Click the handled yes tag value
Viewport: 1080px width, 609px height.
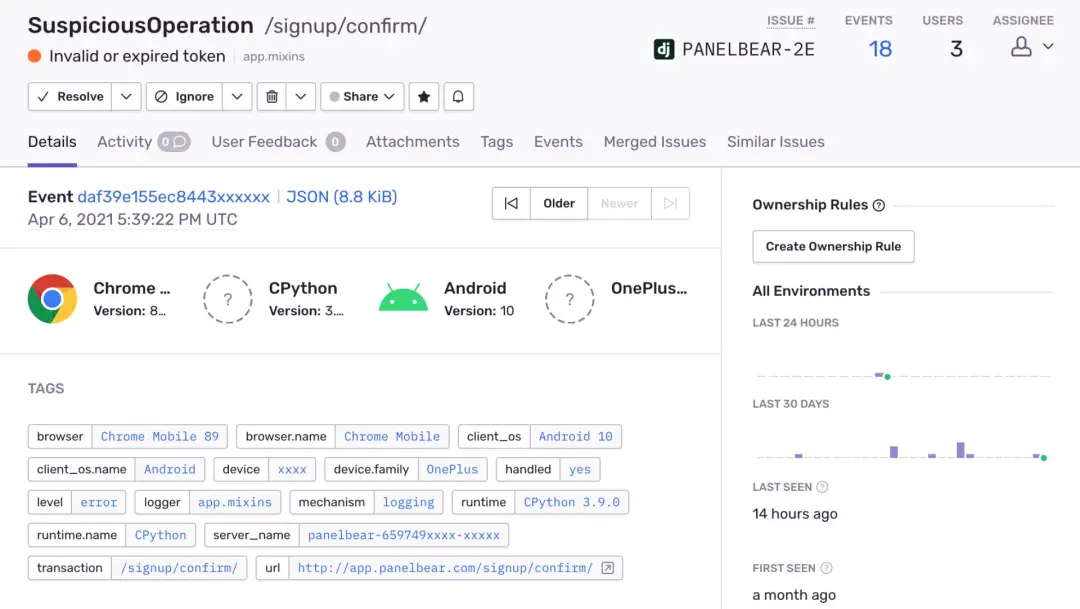point(580,469)
